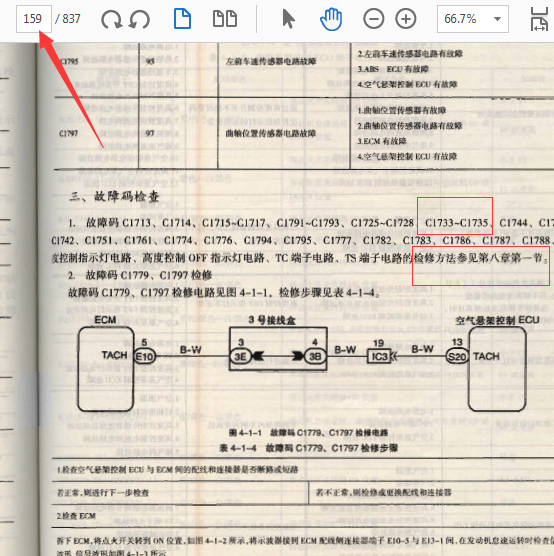Zoom in with the plus button
The image size is (554, 556).
[406, 19]
